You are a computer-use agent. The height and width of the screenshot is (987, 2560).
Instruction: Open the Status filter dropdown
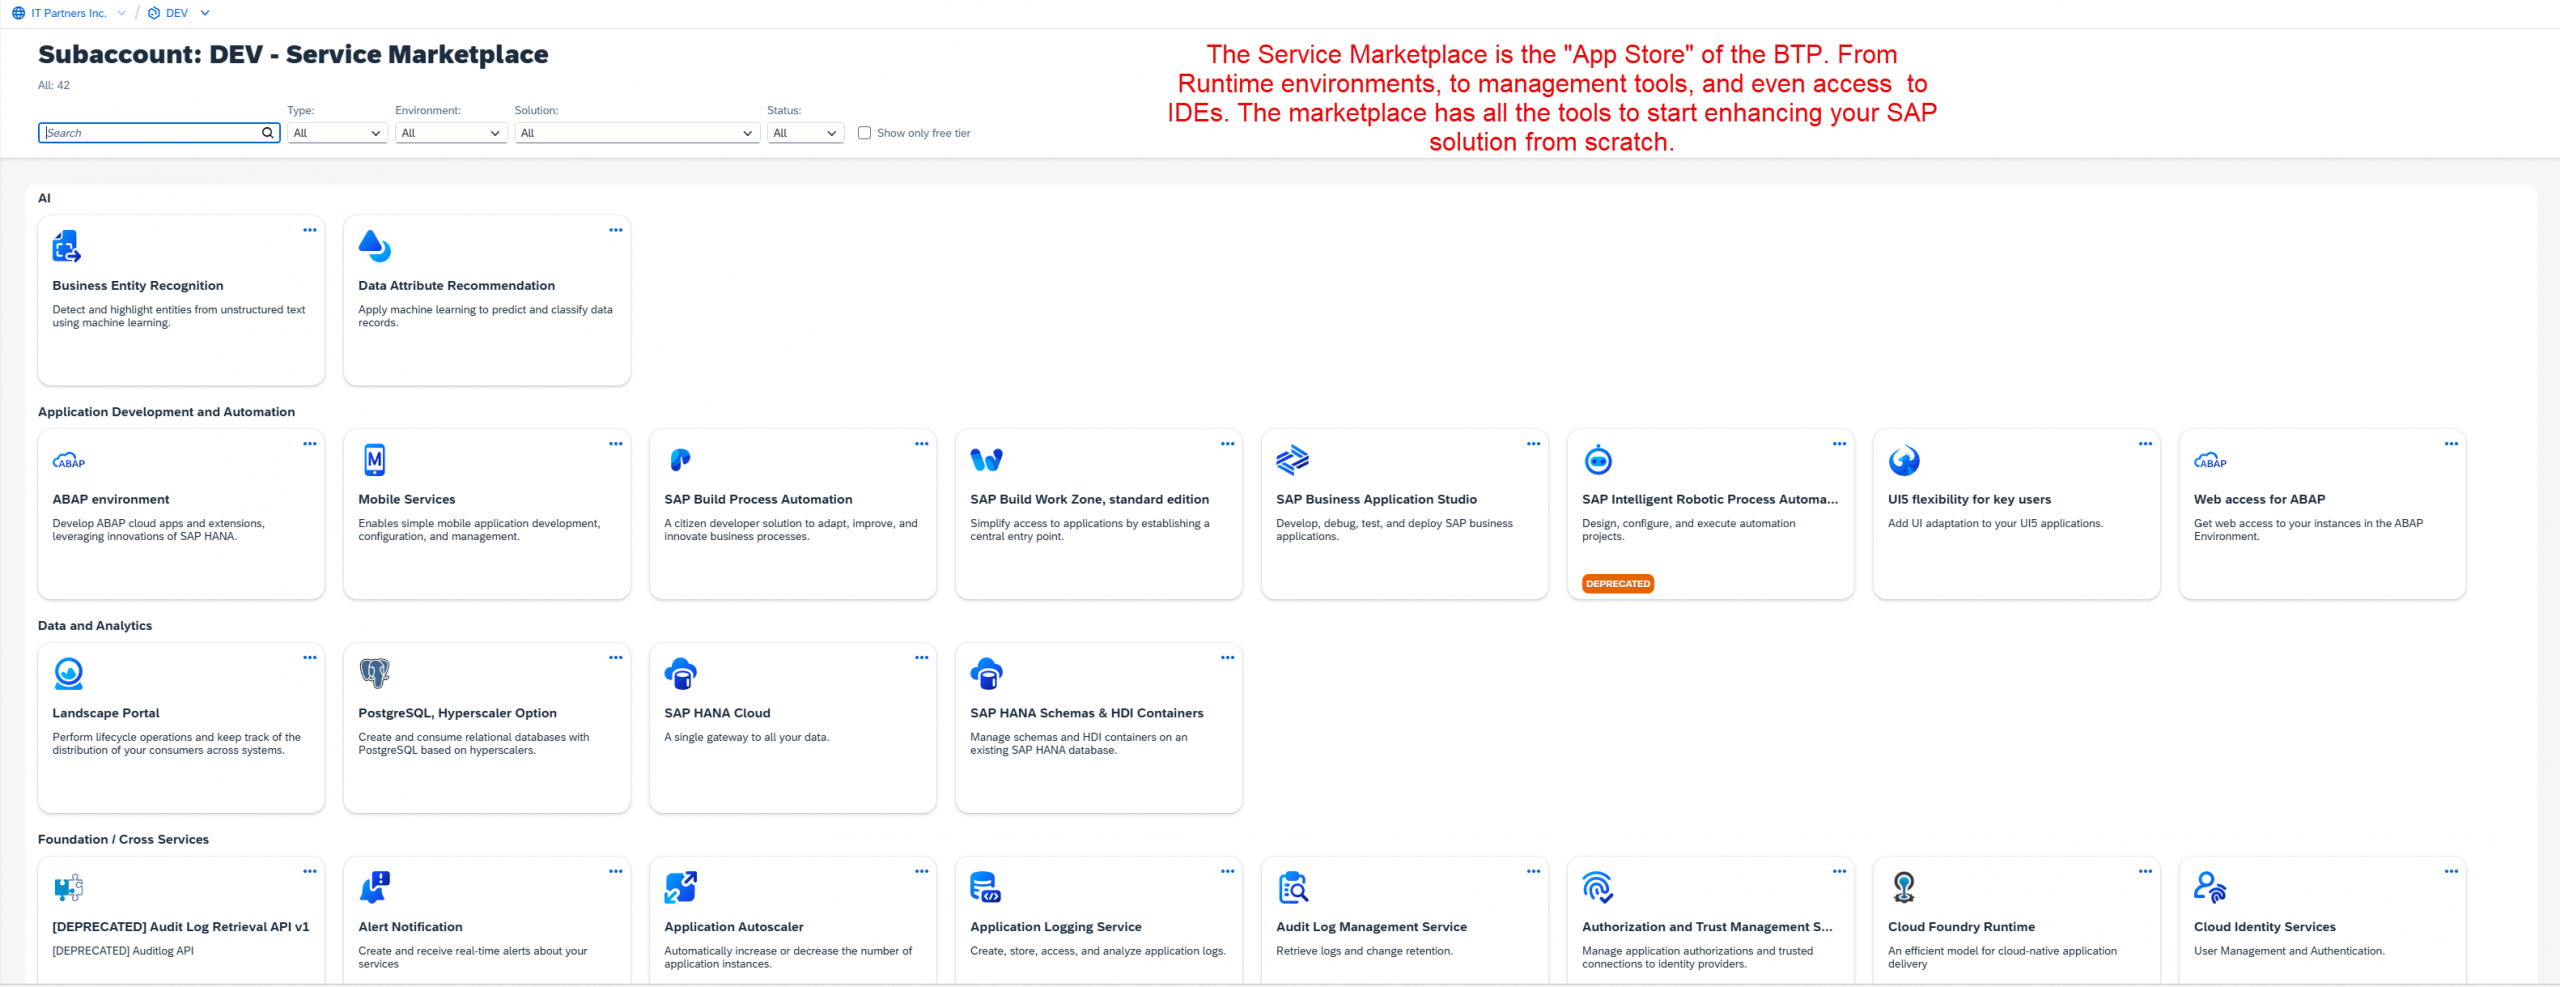(x=805, y=133)
